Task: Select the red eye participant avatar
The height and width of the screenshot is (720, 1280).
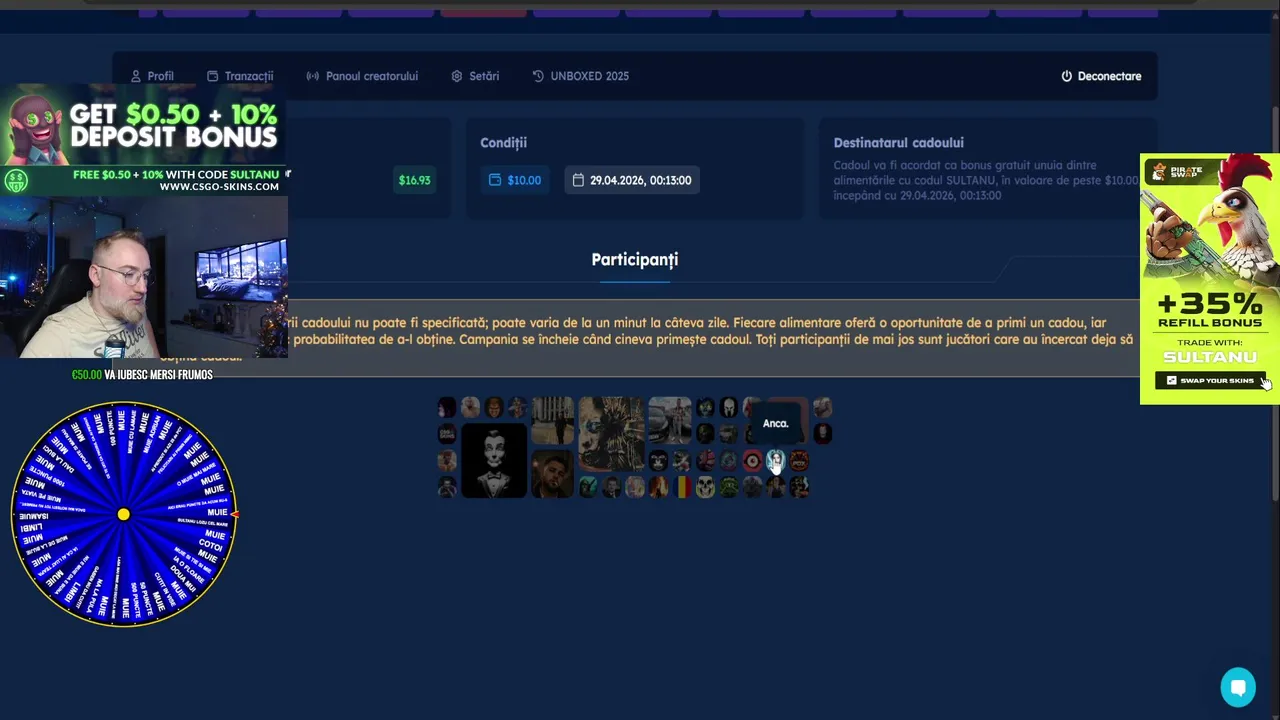Action: (x=752, y=460)
